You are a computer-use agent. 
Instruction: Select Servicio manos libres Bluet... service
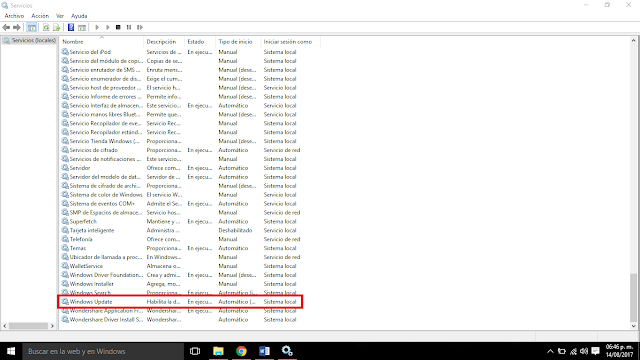click(x=180, y=114)
